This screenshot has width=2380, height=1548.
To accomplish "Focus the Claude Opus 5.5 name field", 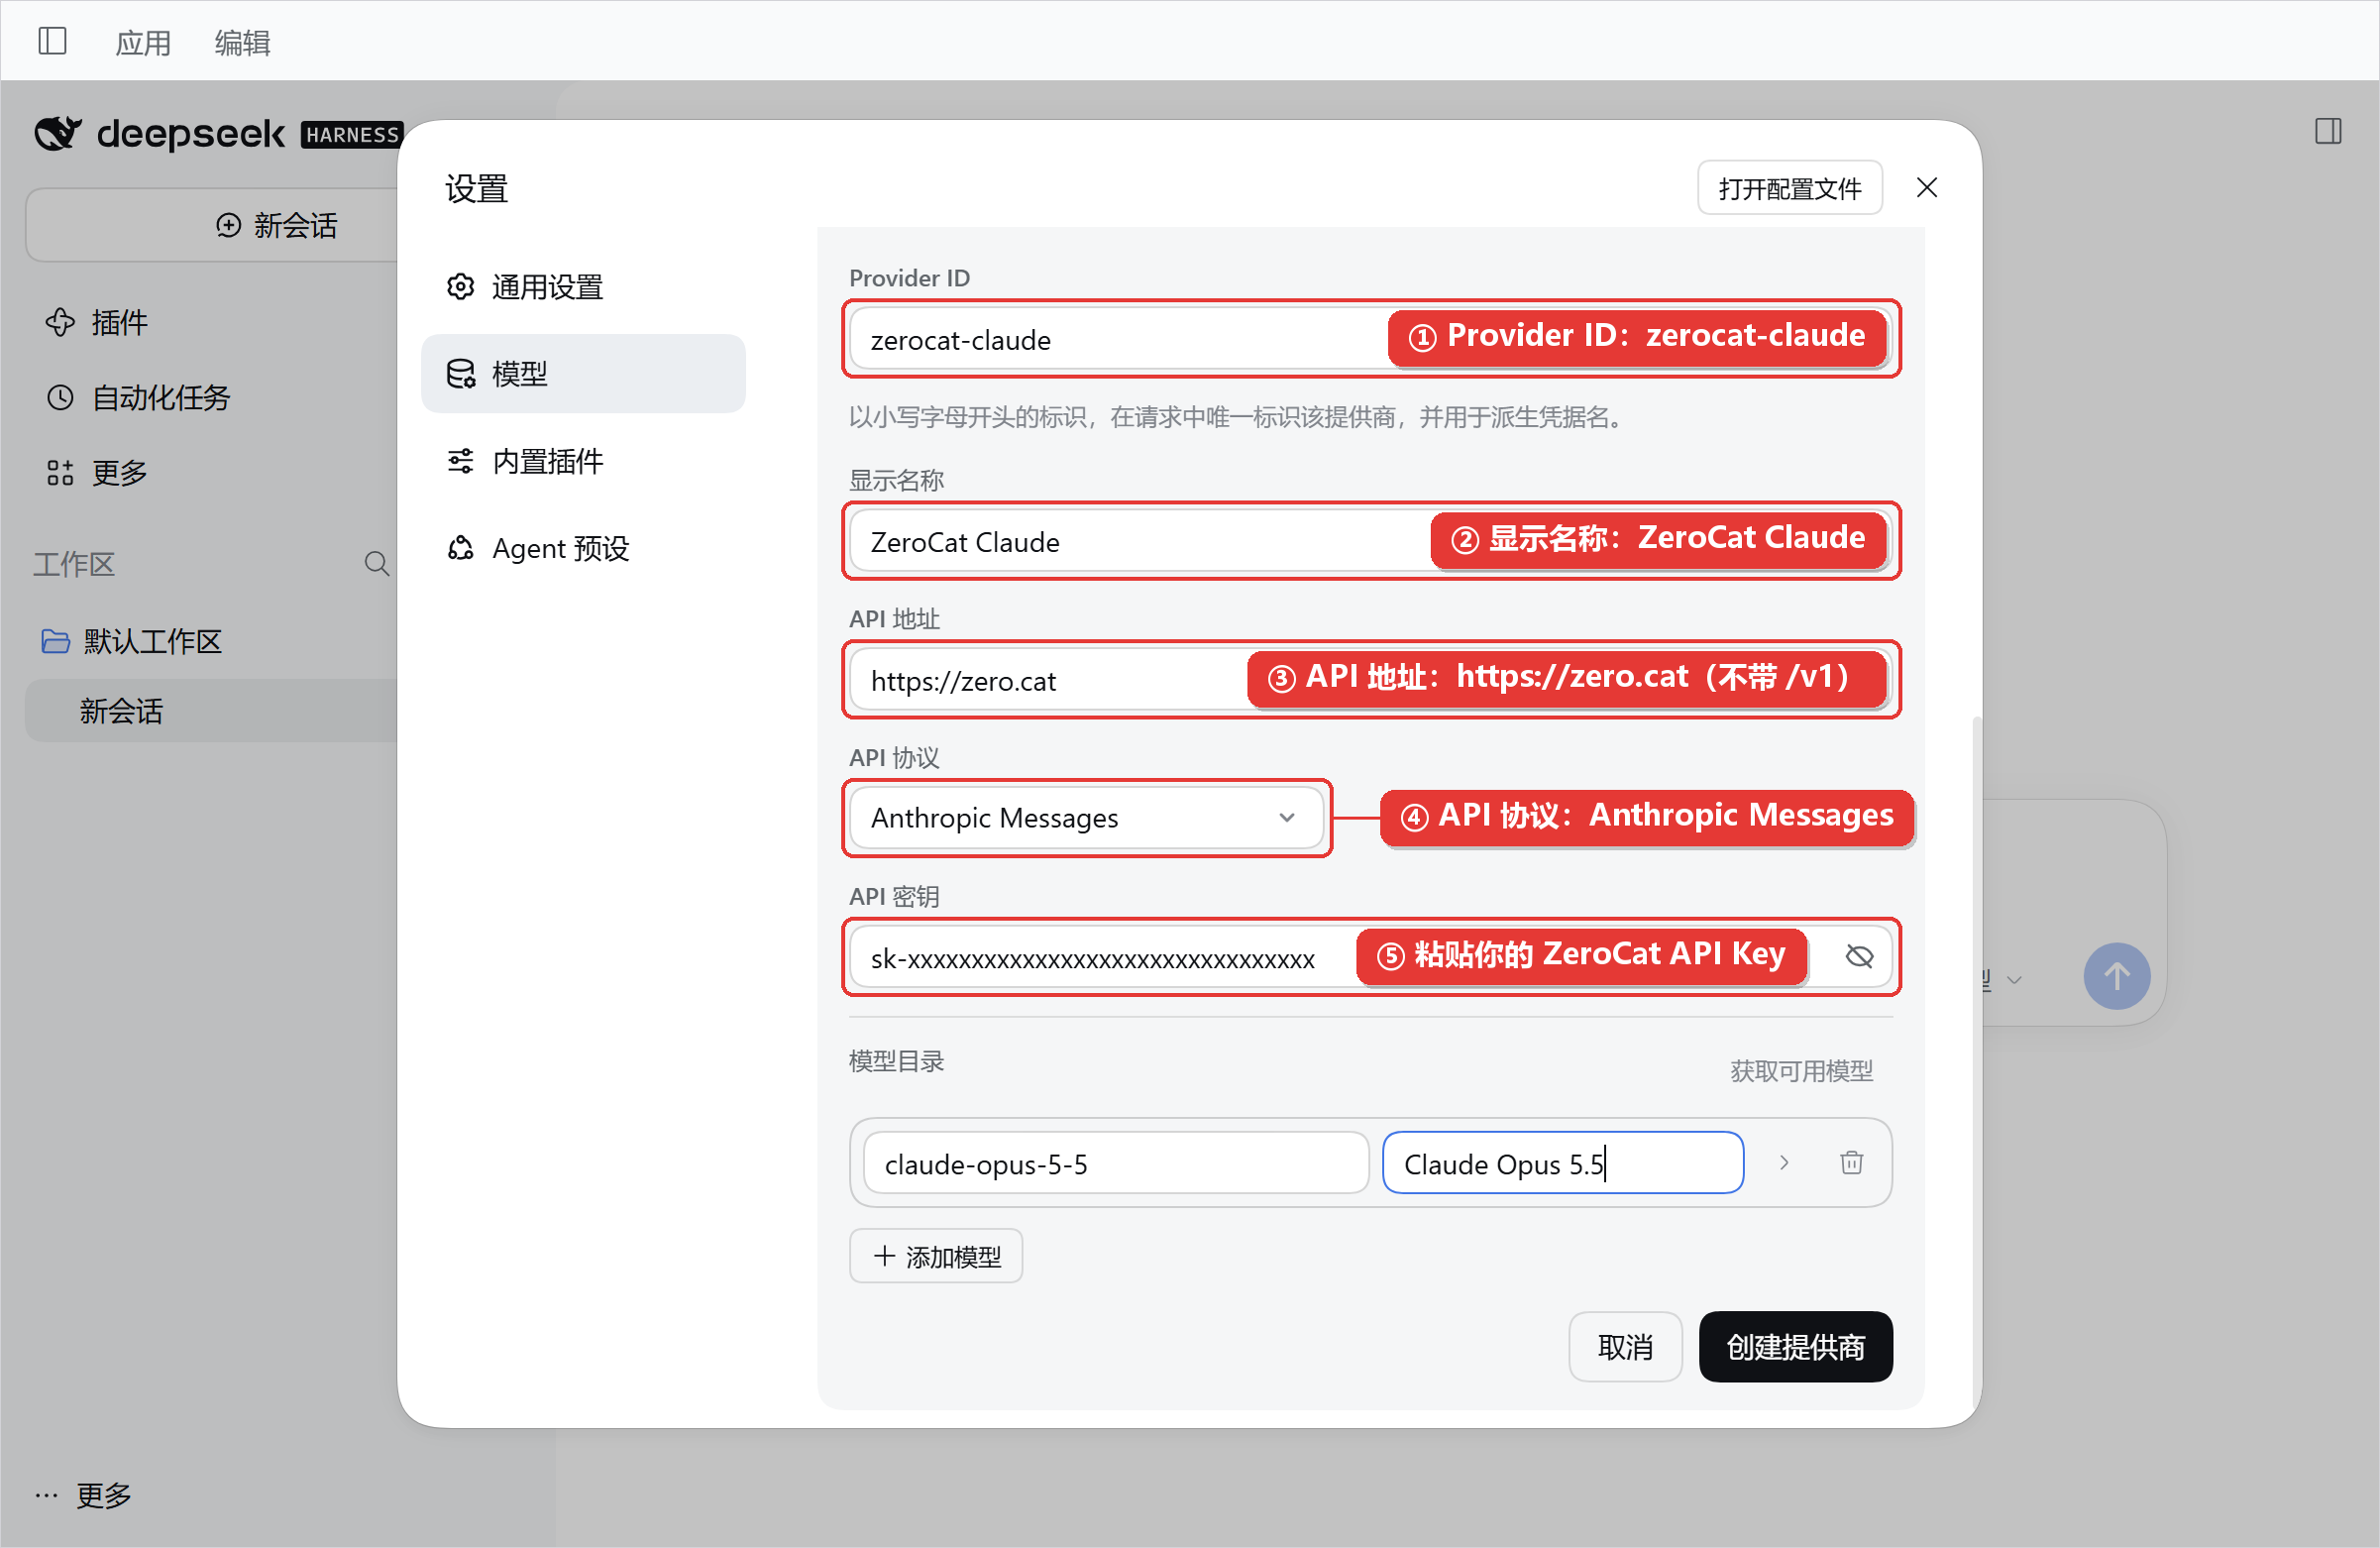I will pos(1562,1163).
